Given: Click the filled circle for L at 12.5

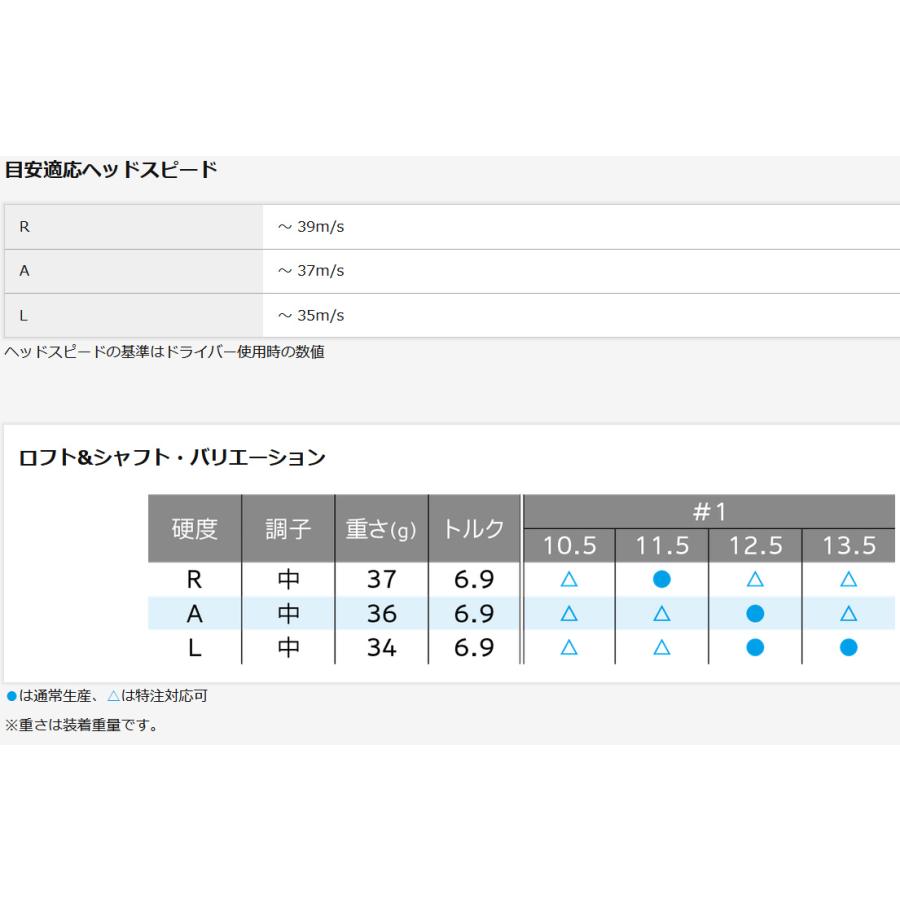Looking at the screenshot, I should coord(755,648).
